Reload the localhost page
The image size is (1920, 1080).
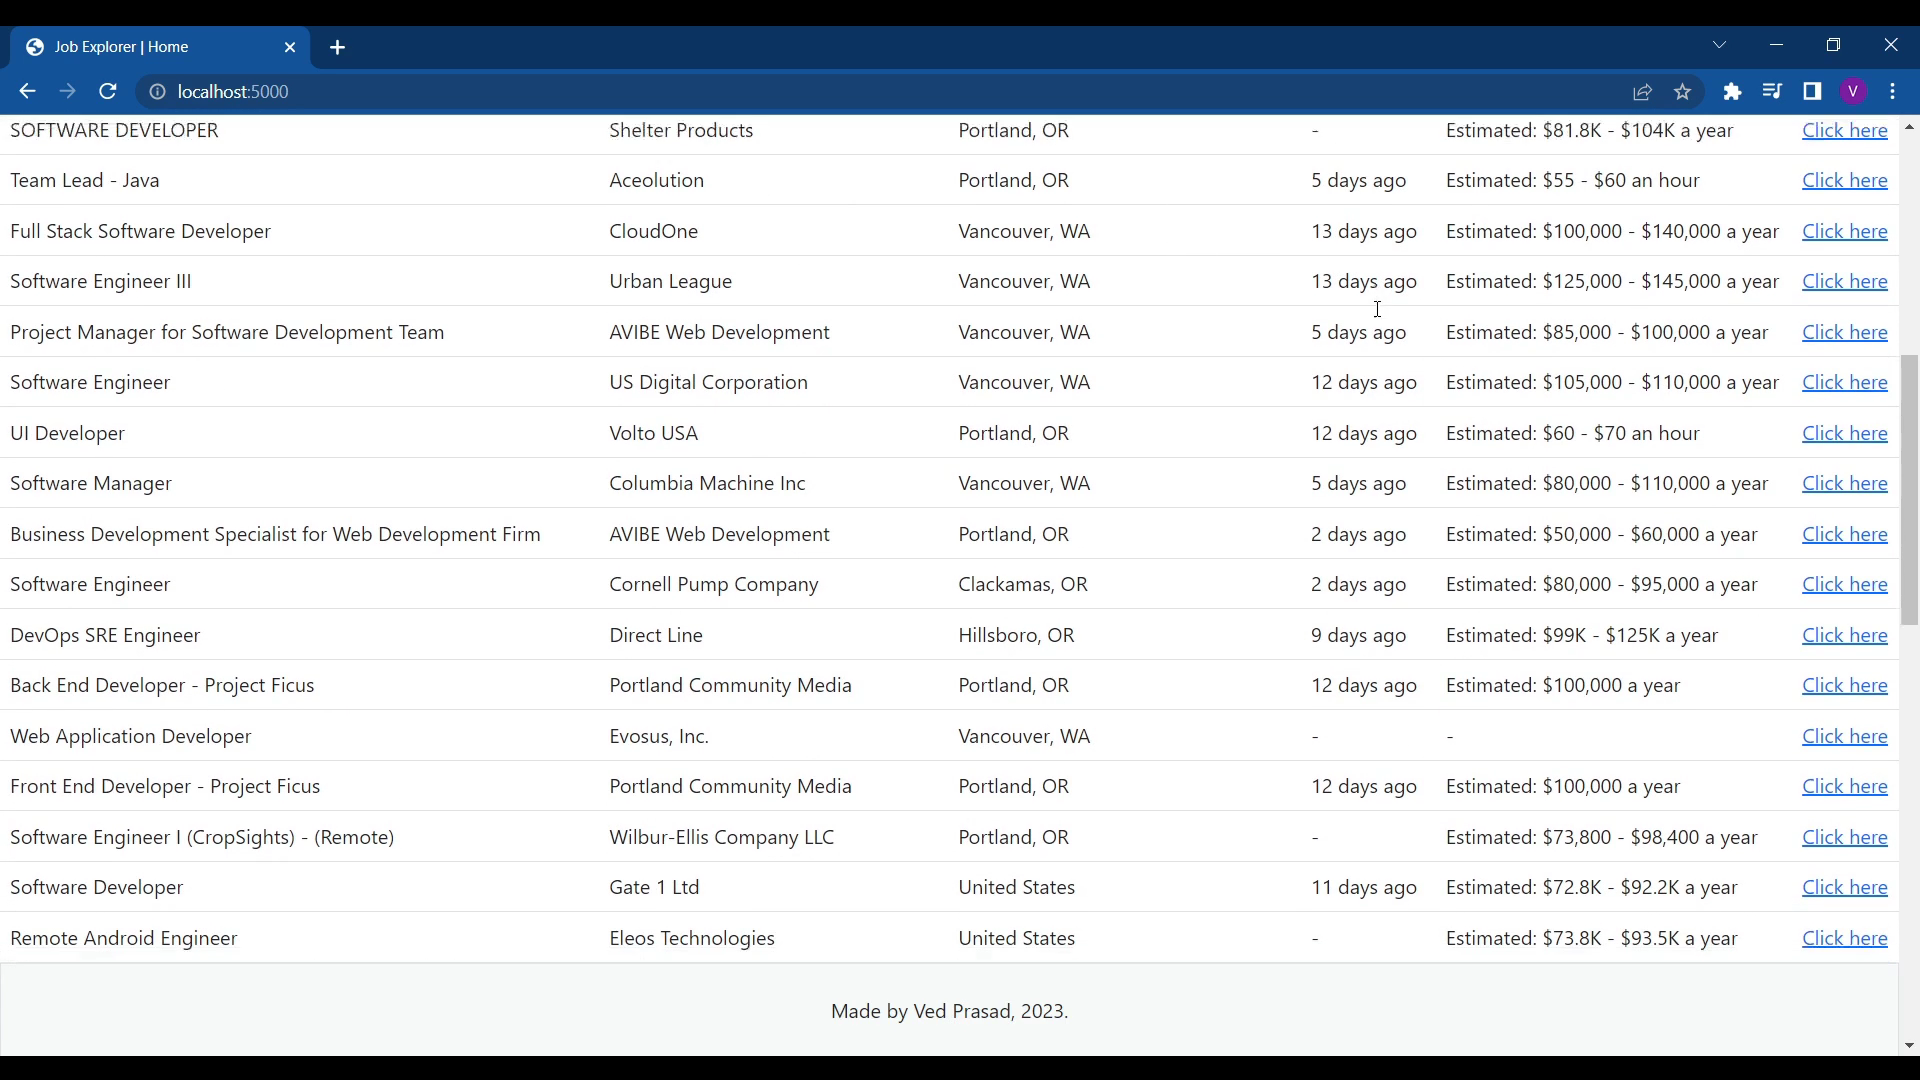[108, 92]
